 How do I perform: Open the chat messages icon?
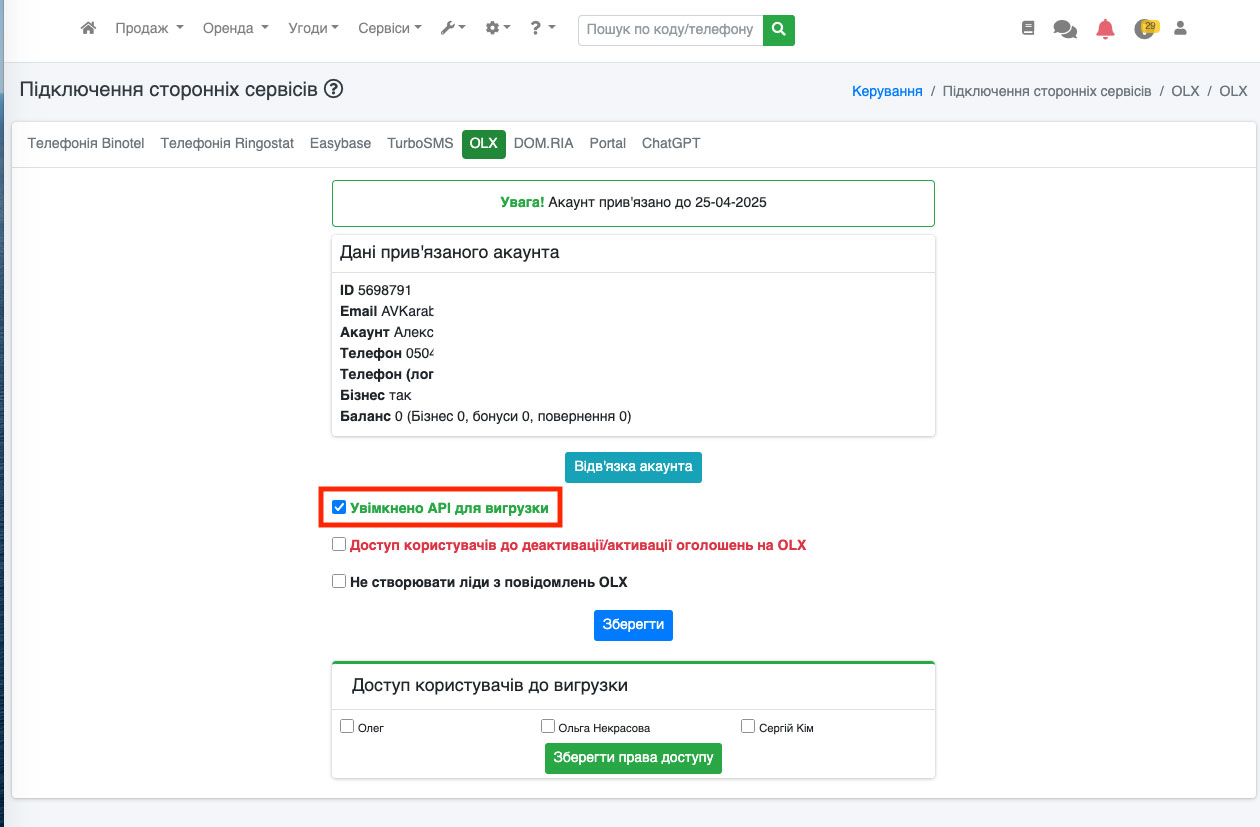click(1065, 30)
